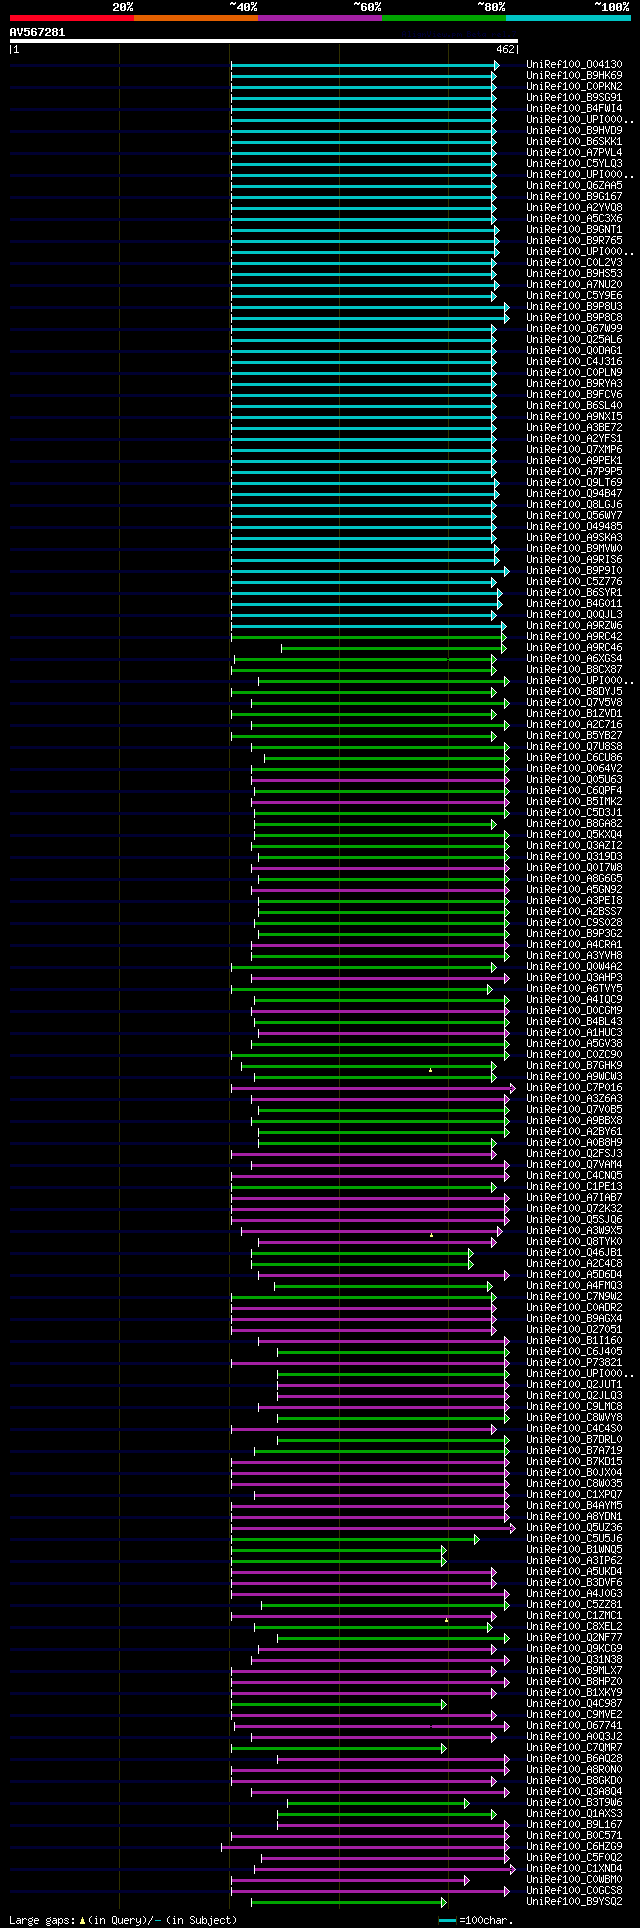
Task: Click the yellow gap marker on the UniRef100_C1ZMC1 row
Action: click(446, 1620)
